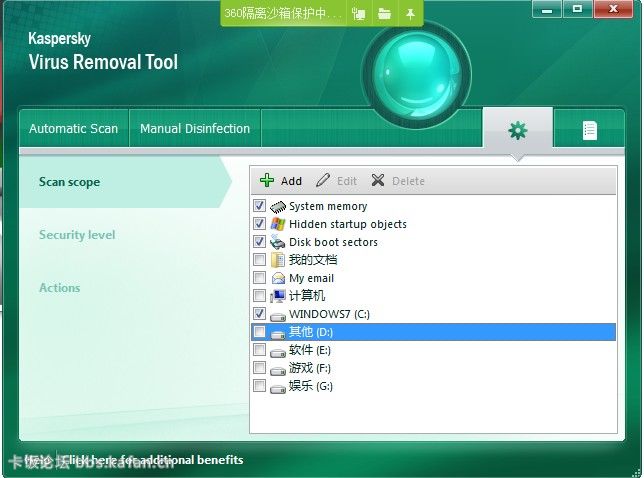
Task: Click the pencil Edit icon
Action: click(x=323, y=180)
